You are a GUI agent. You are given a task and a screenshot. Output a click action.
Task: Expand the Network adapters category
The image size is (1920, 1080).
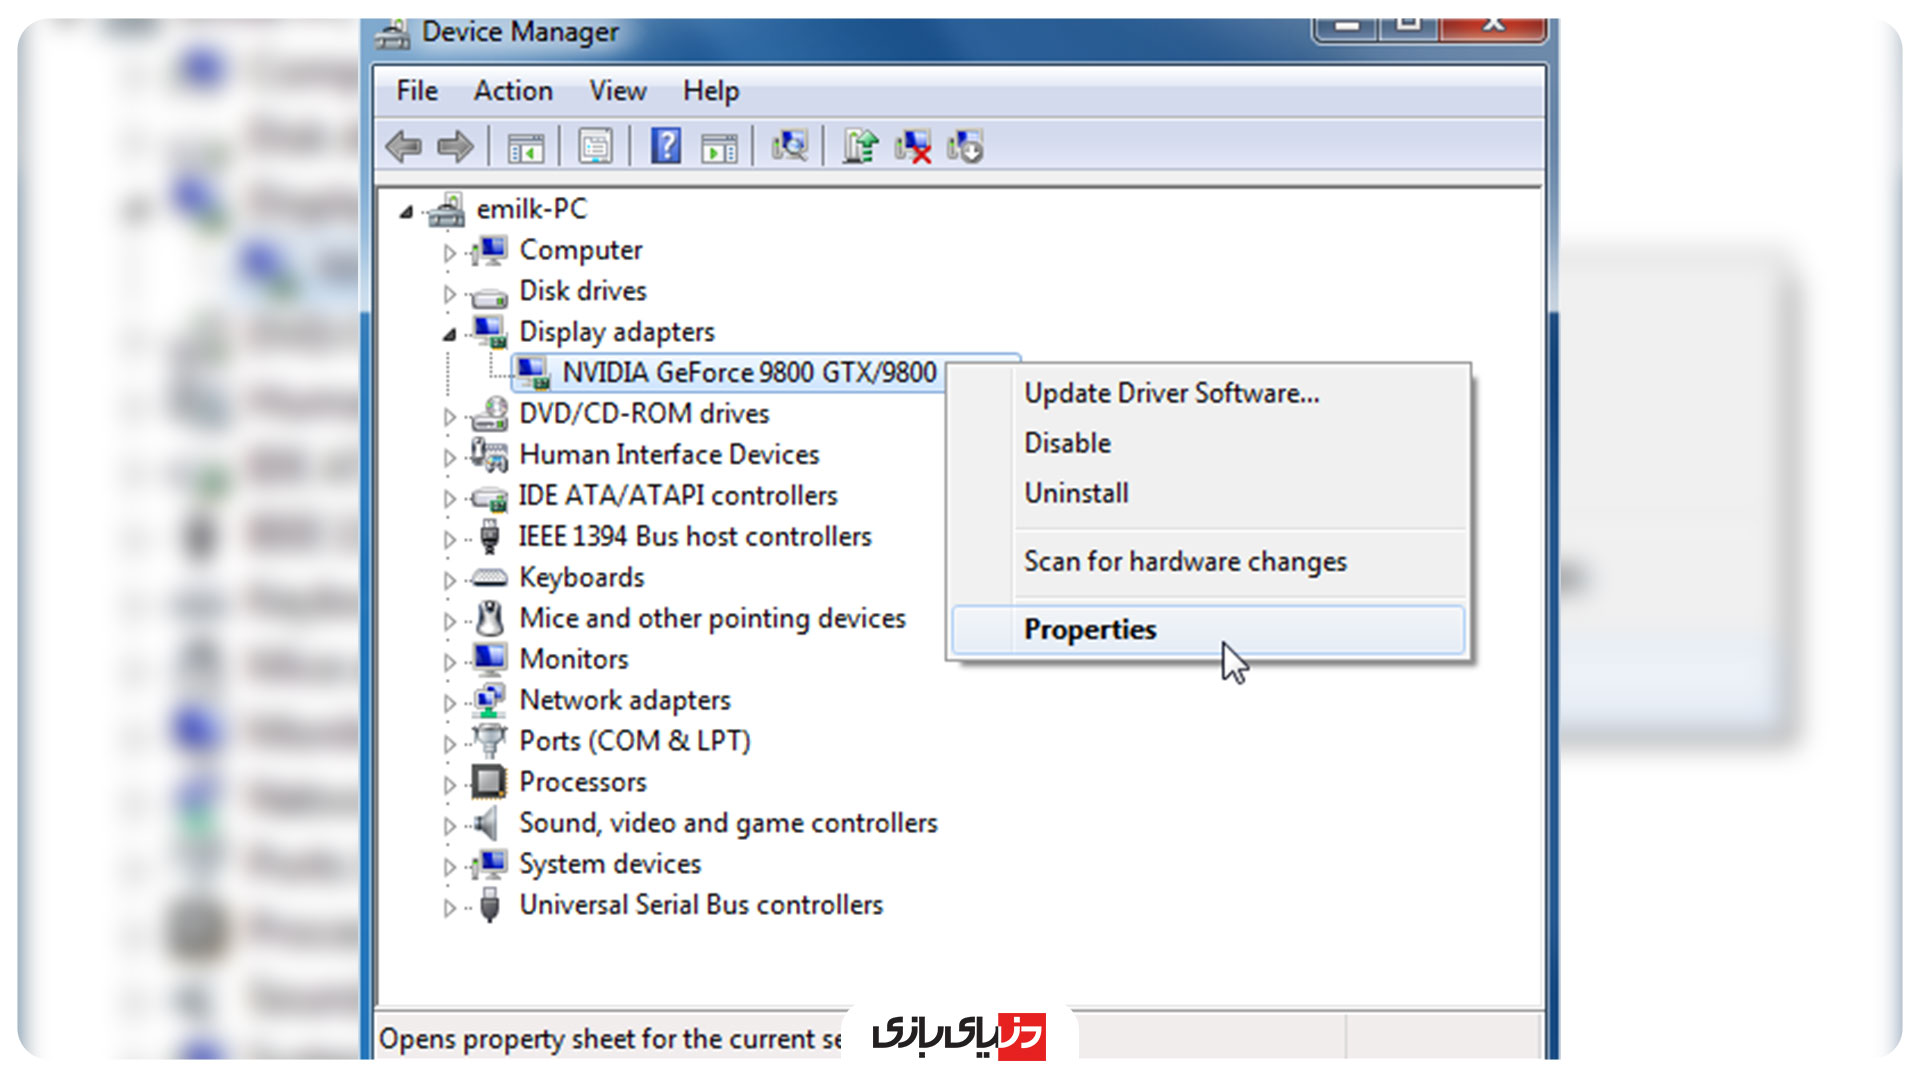450,703
